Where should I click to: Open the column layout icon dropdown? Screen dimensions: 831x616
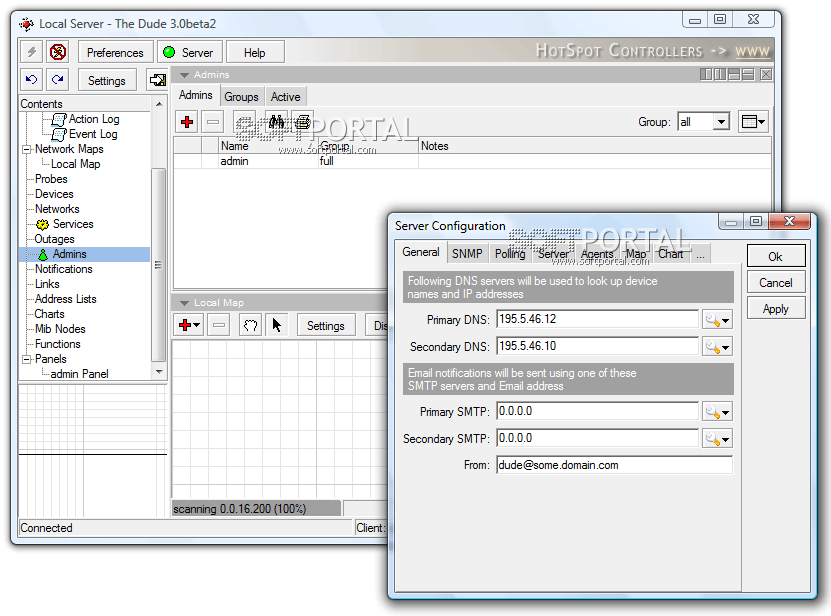(x=753, y=122)
